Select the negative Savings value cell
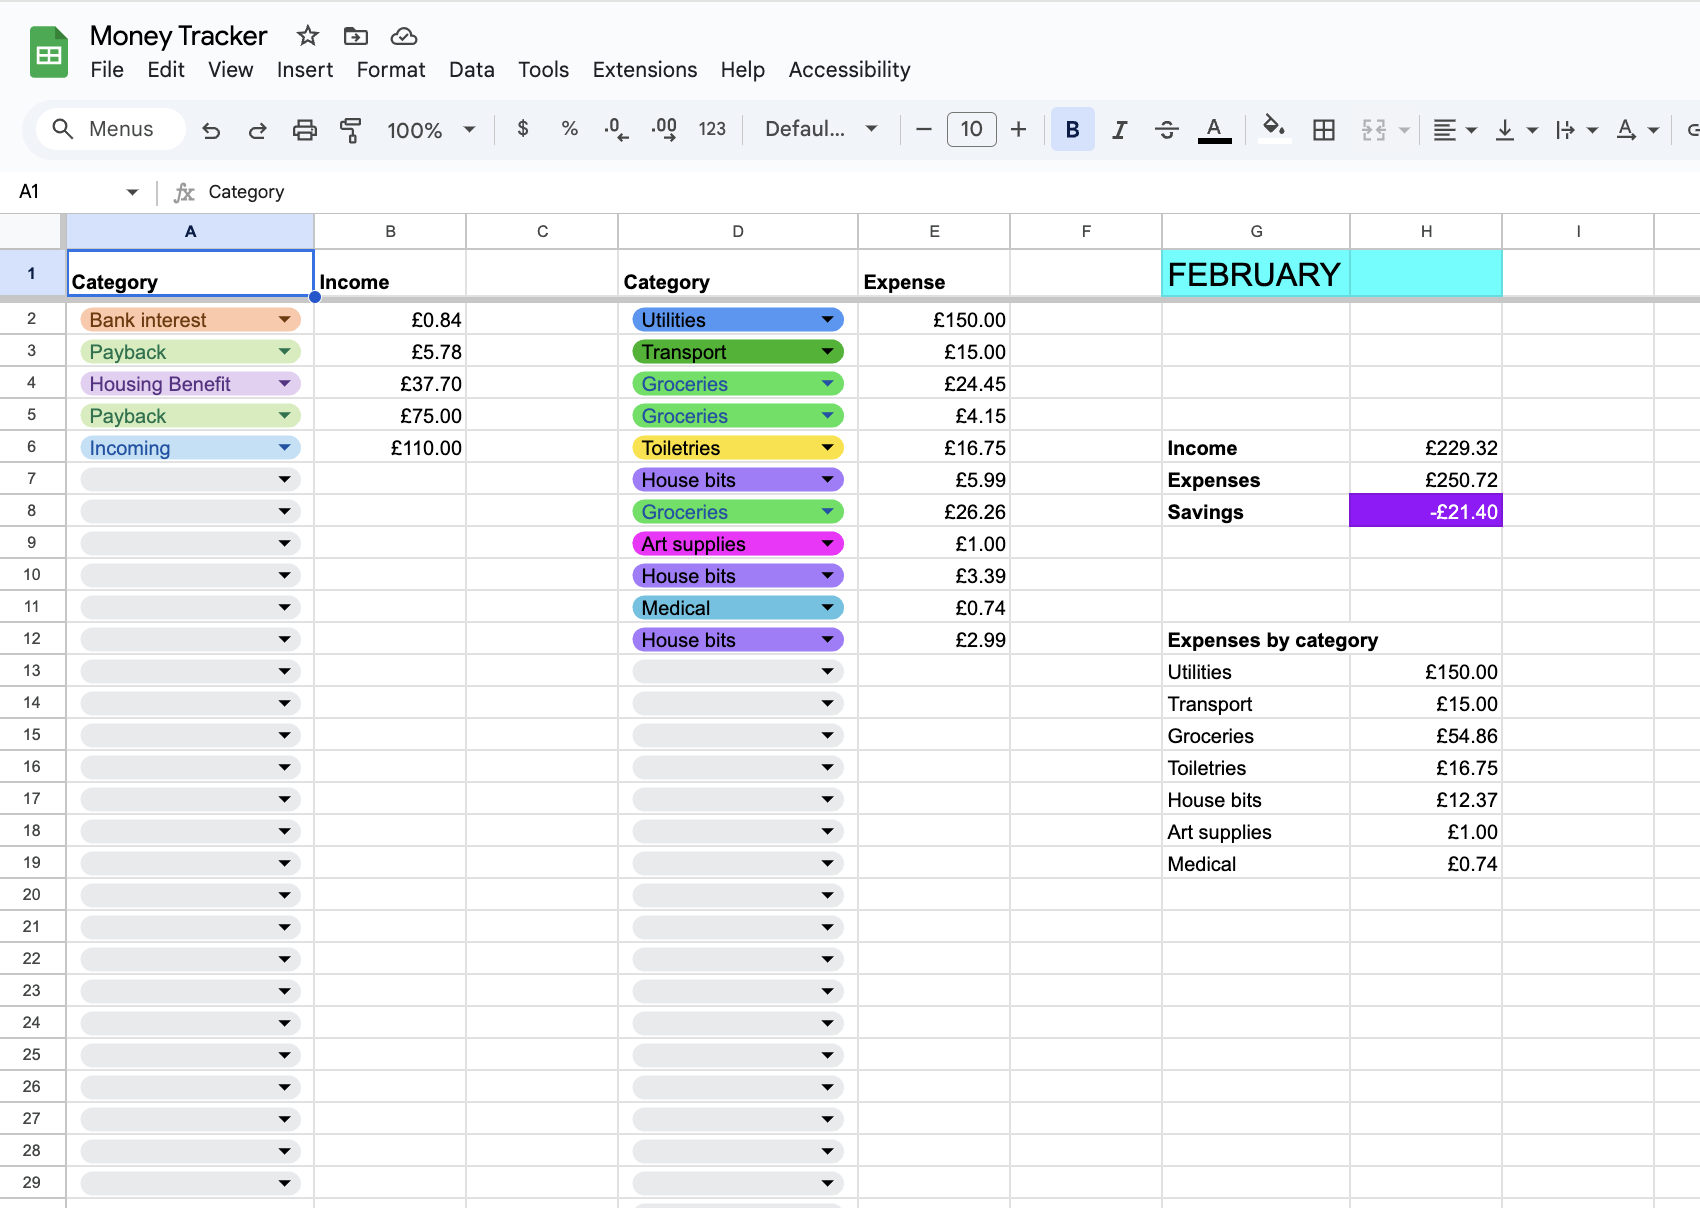The image size is (1700, 1208). pos(1425,512)
